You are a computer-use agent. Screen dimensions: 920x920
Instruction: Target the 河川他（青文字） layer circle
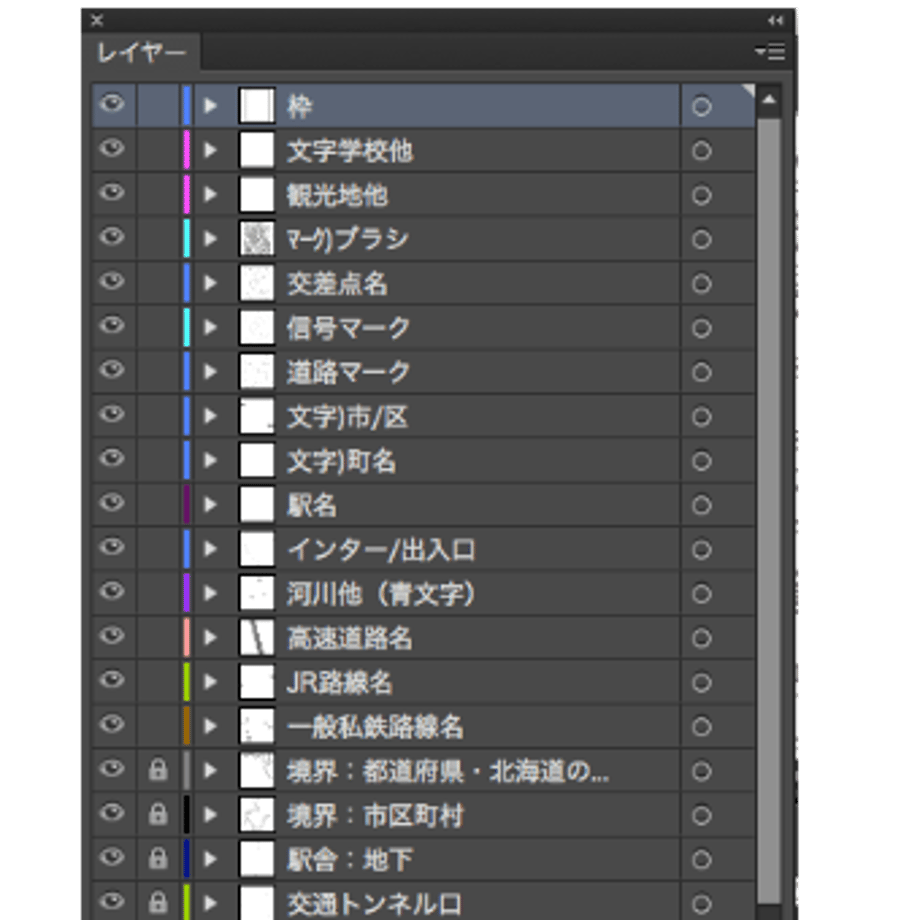pyautogui.click(x=702, y=594)
